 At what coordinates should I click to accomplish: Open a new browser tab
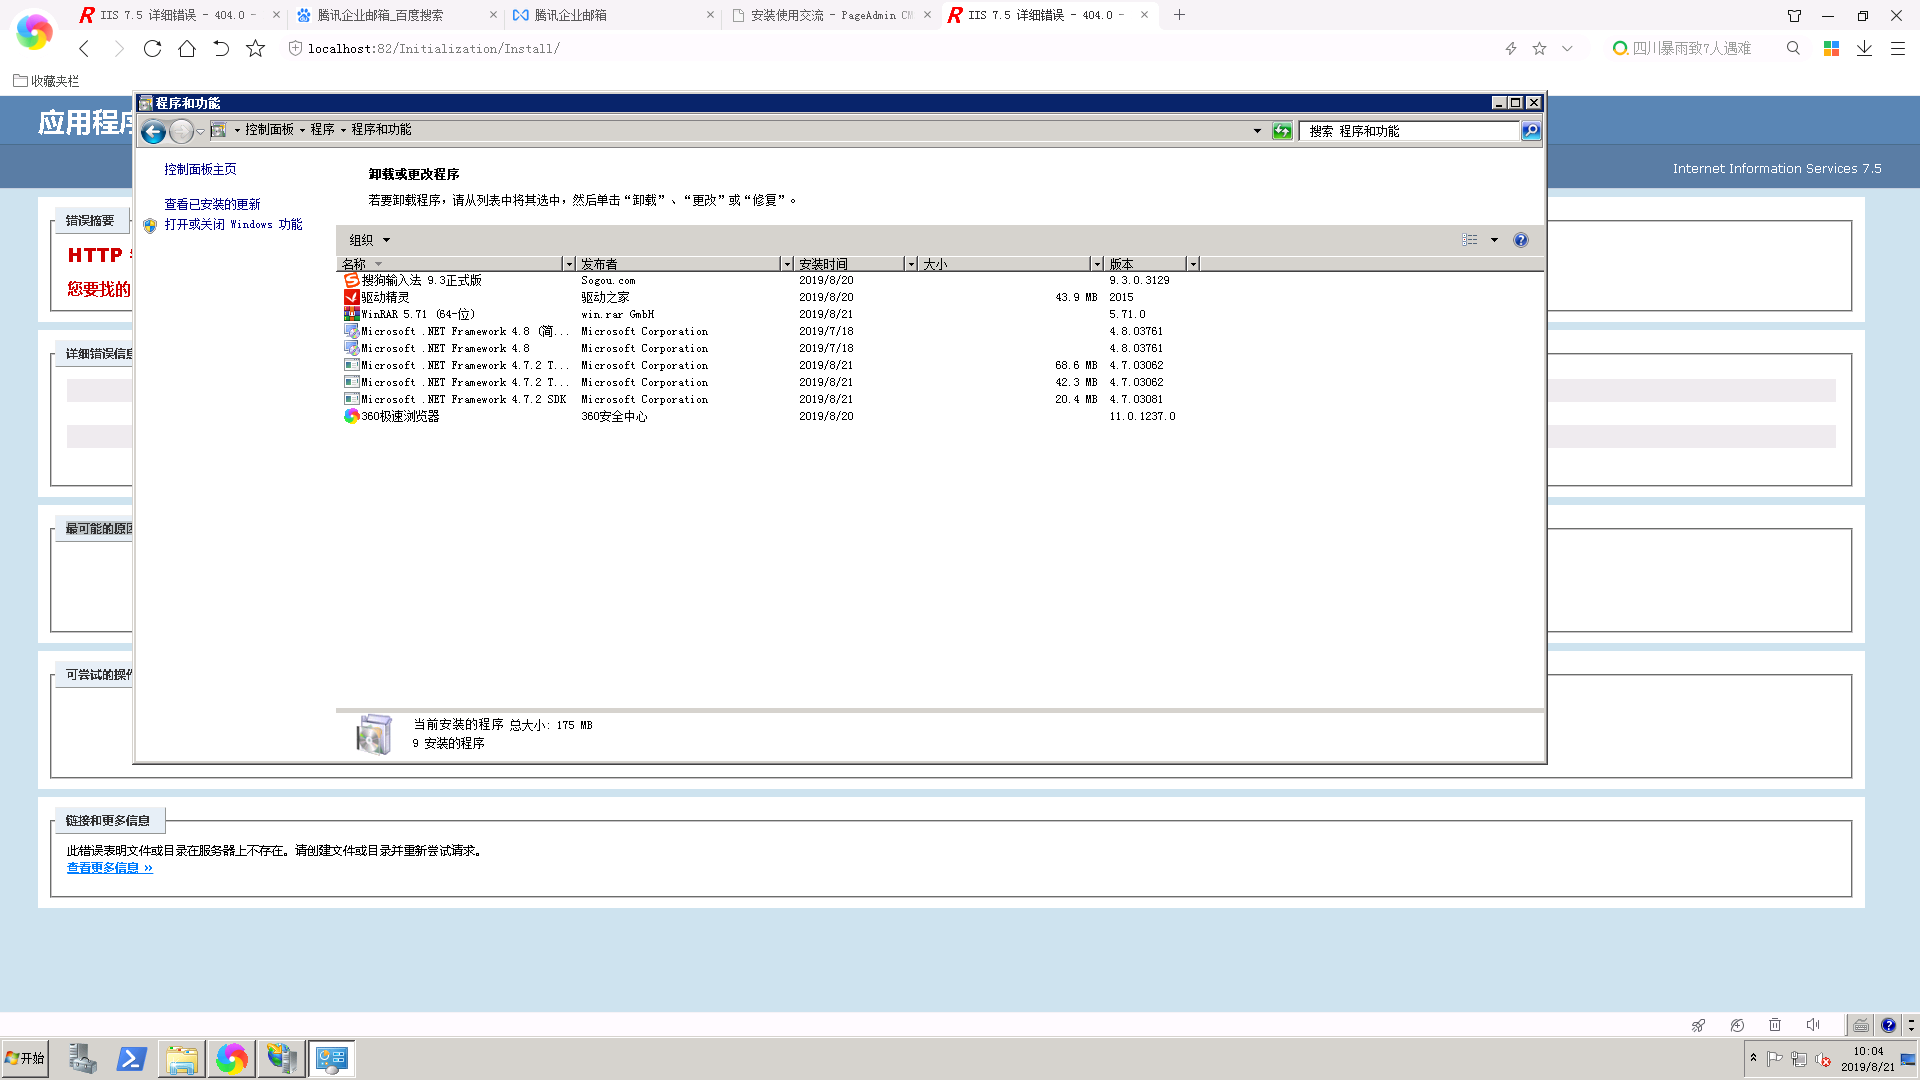pyautogui.click(x=1179, y=15)
